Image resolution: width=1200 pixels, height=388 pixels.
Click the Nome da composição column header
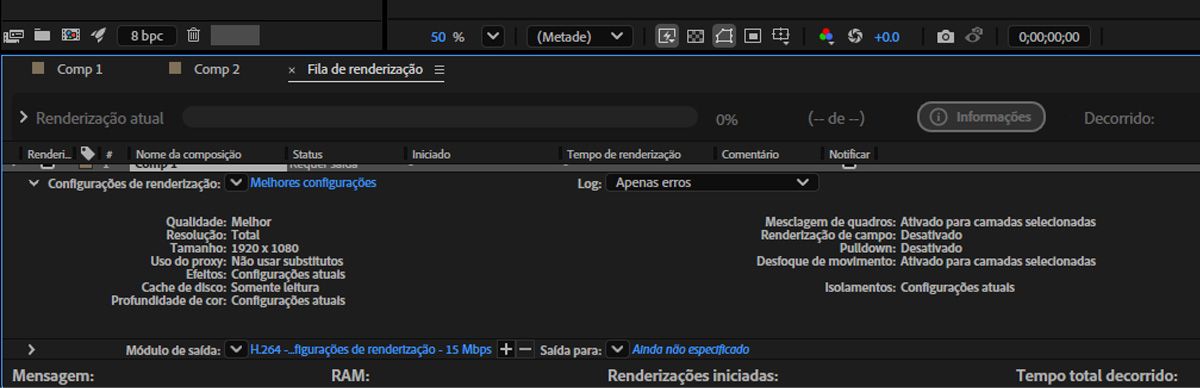189,155
